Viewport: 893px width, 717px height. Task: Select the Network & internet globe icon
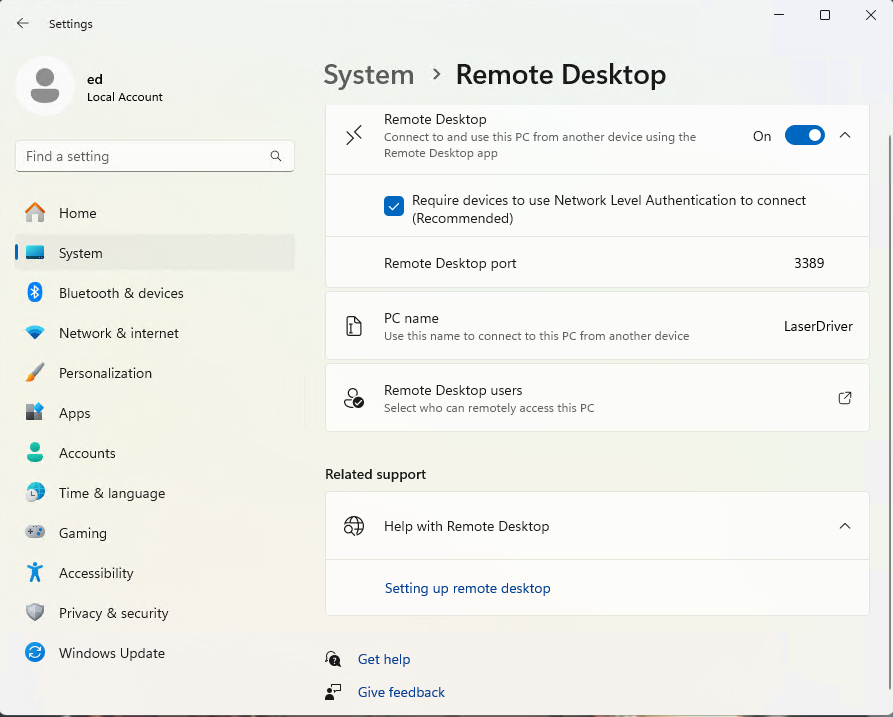pyautogui.click(x=35, y=333)
